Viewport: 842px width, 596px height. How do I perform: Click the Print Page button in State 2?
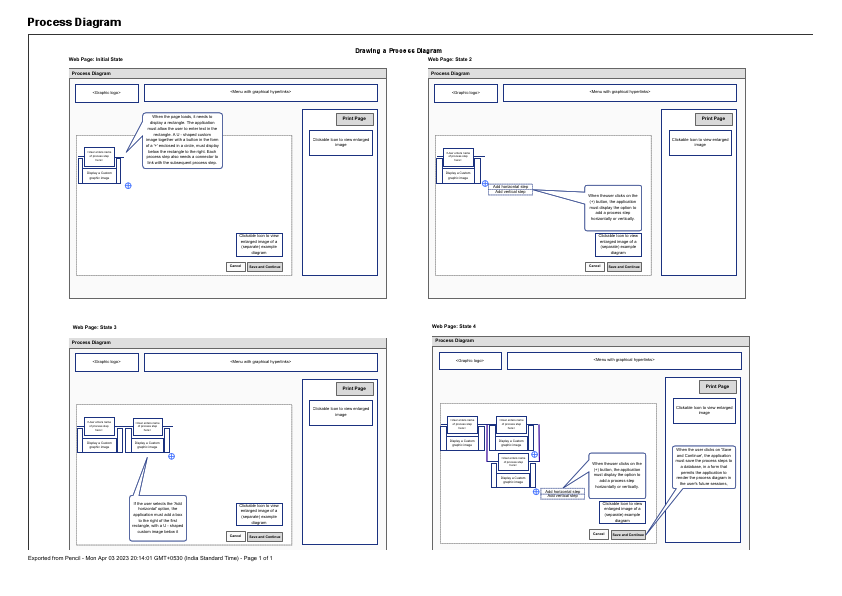click(x=713, y=119)
